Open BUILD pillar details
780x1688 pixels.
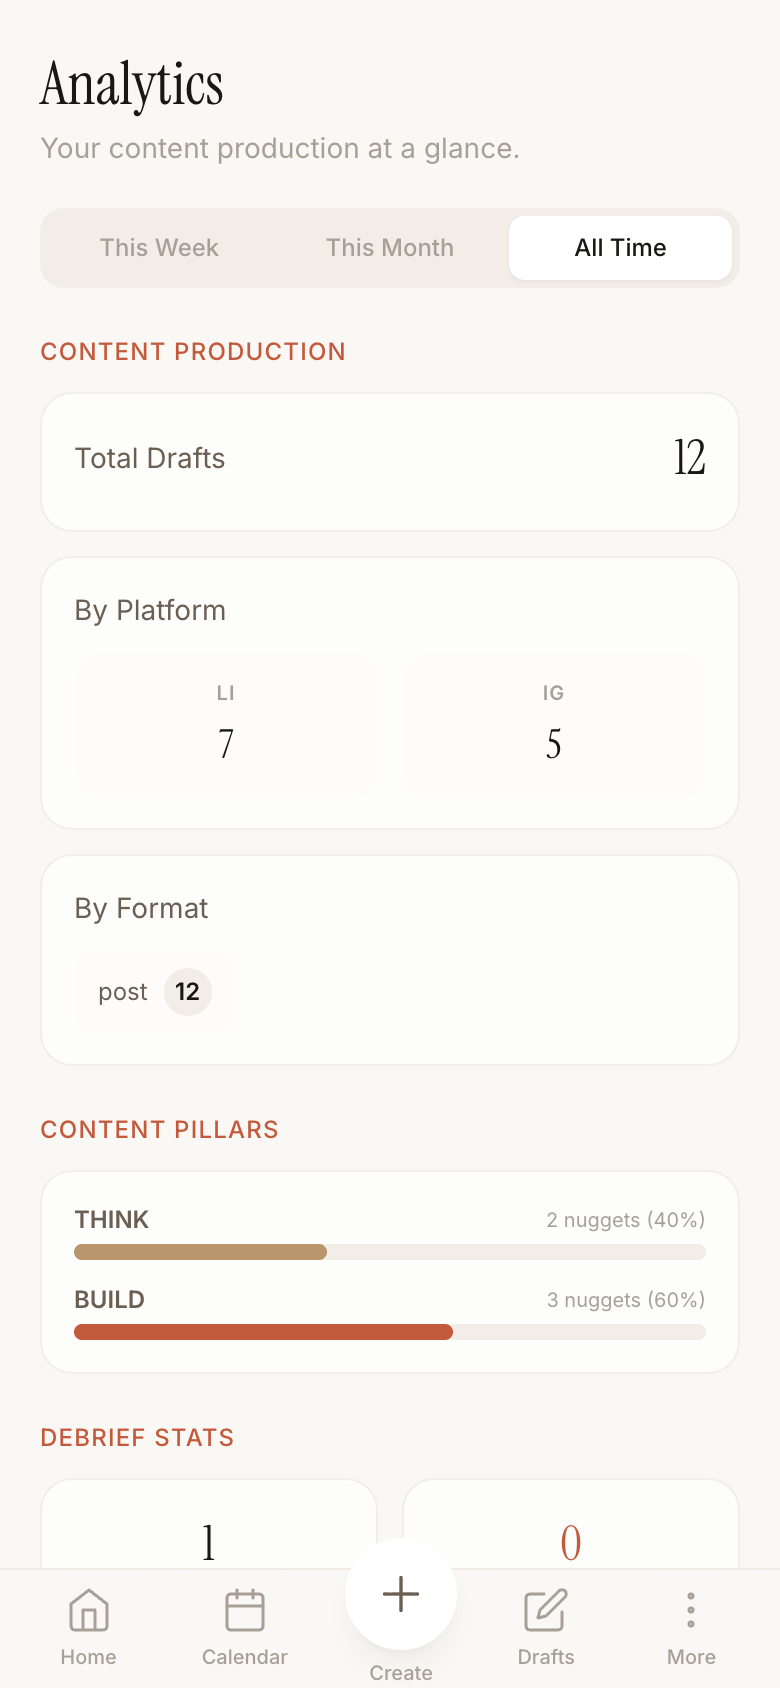pos(110,1299)
